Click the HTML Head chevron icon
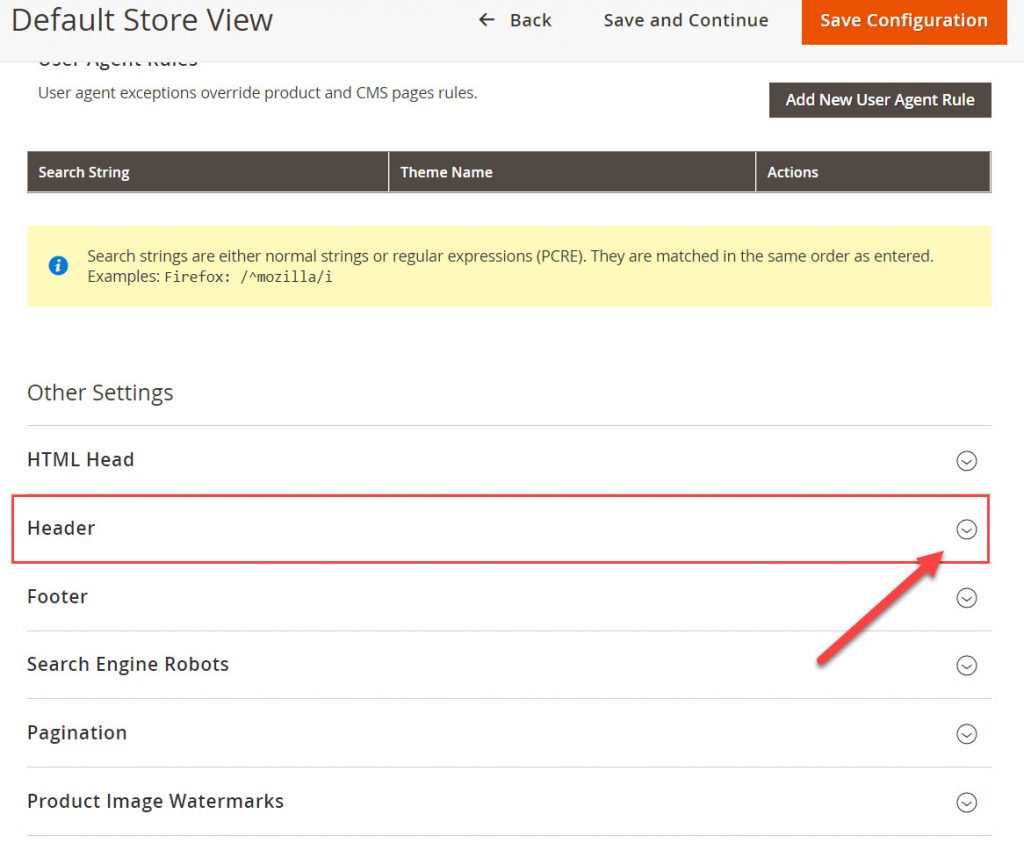The image size is (1024, 850). click(x=967, y=461)
